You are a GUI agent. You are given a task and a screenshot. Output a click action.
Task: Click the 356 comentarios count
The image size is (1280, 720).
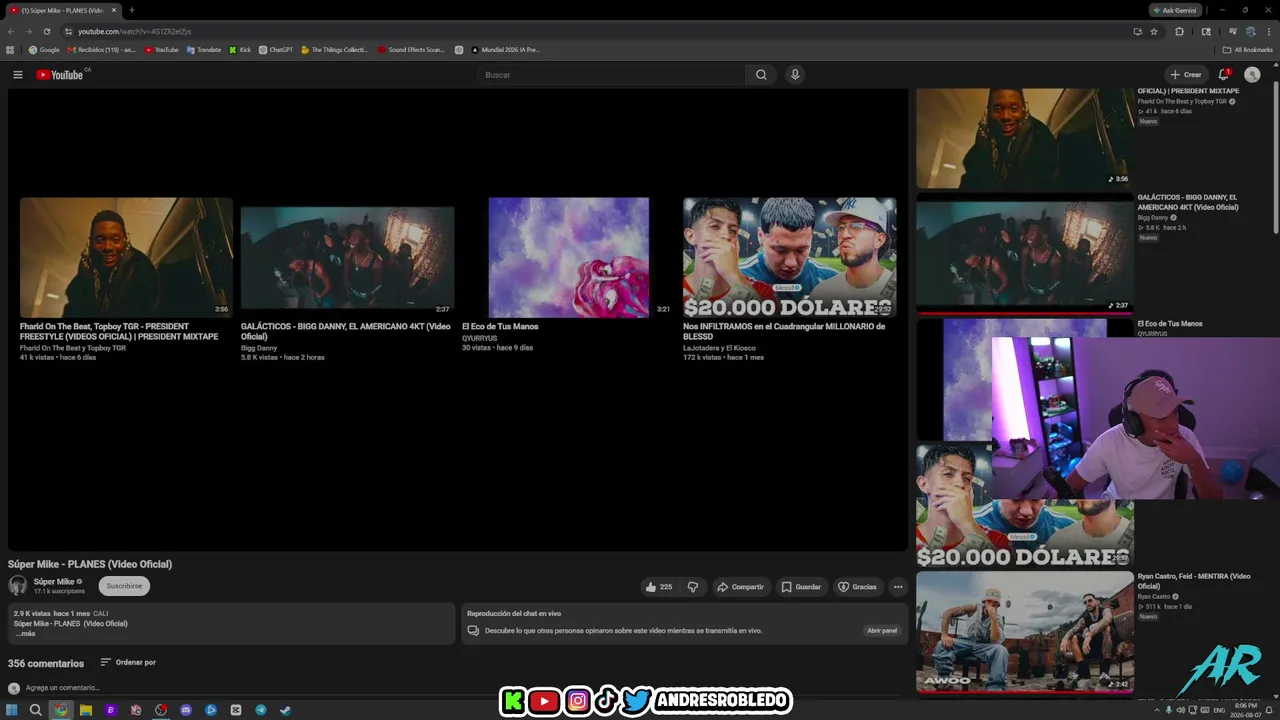click(46, 663)
